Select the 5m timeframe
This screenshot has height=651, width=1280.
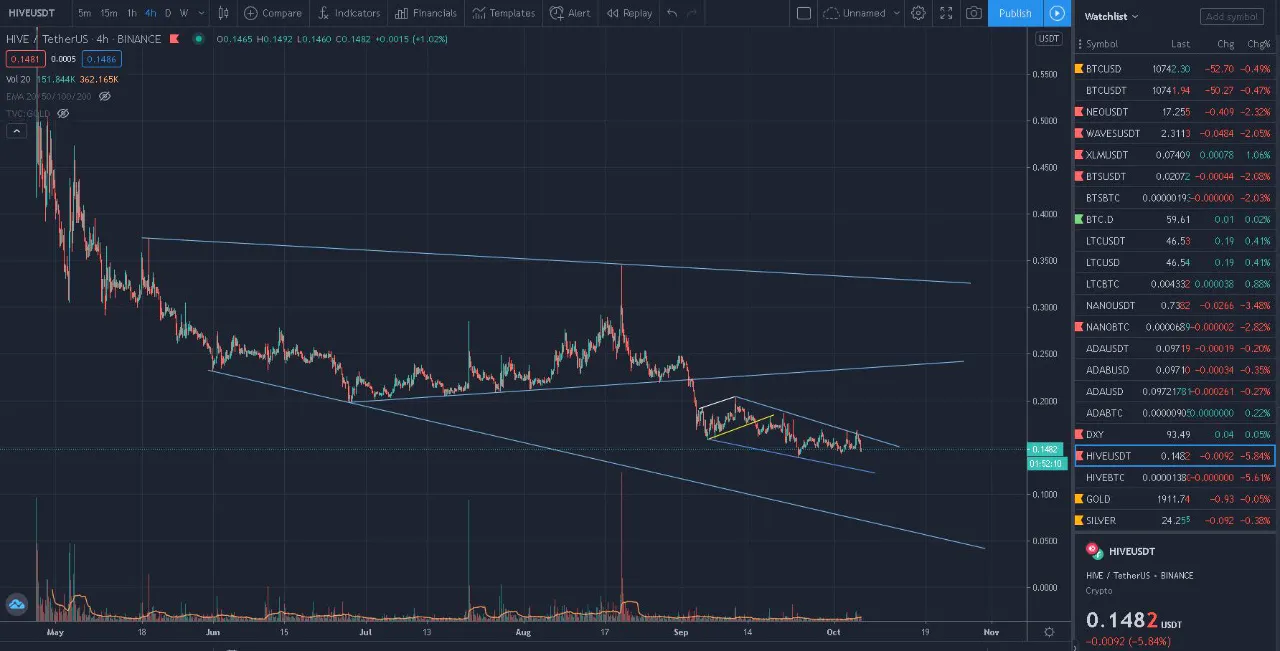(x=84, y=13)
